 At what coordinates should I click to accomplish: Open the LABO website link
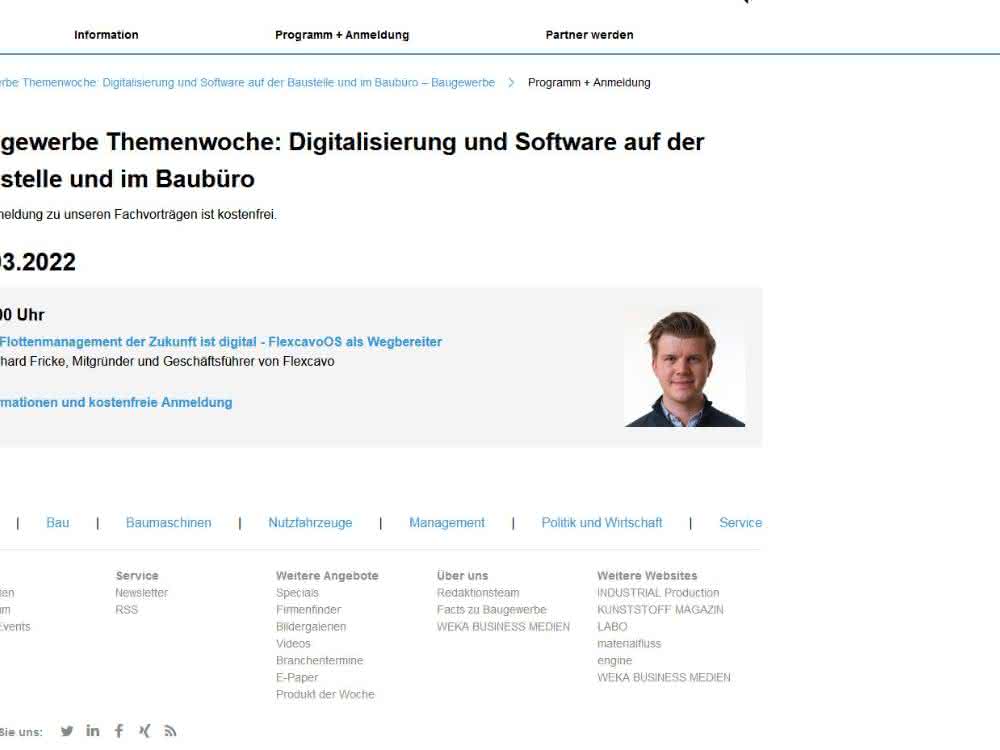[x=612, y=627]
